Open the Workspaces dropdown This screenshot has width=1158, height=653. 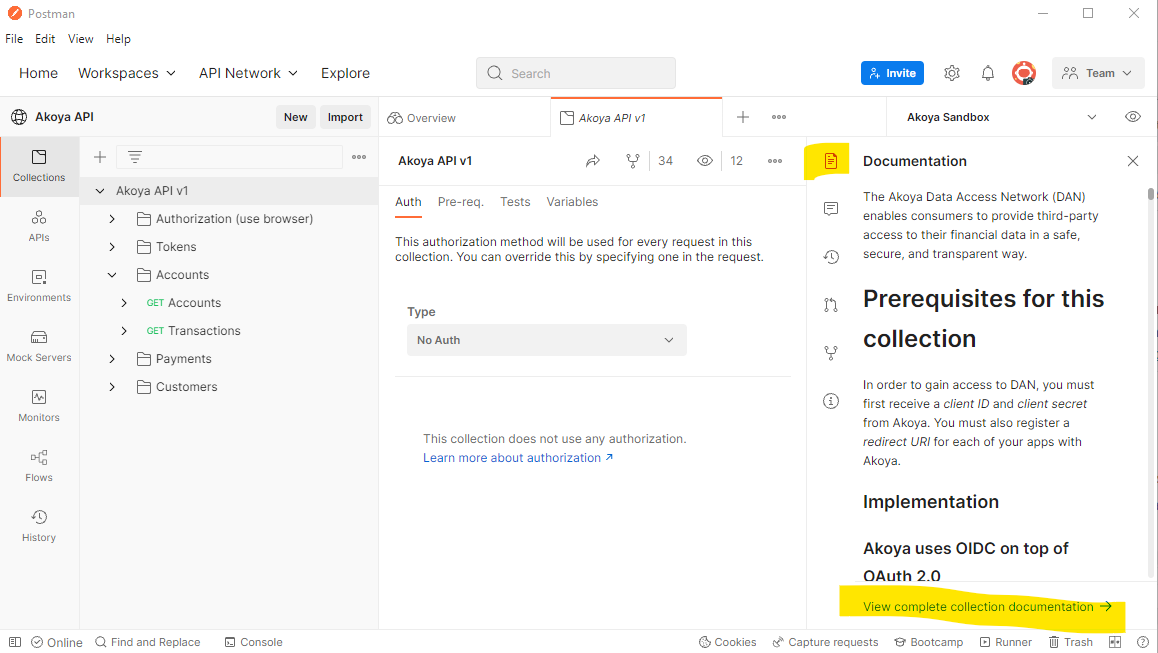127,73
